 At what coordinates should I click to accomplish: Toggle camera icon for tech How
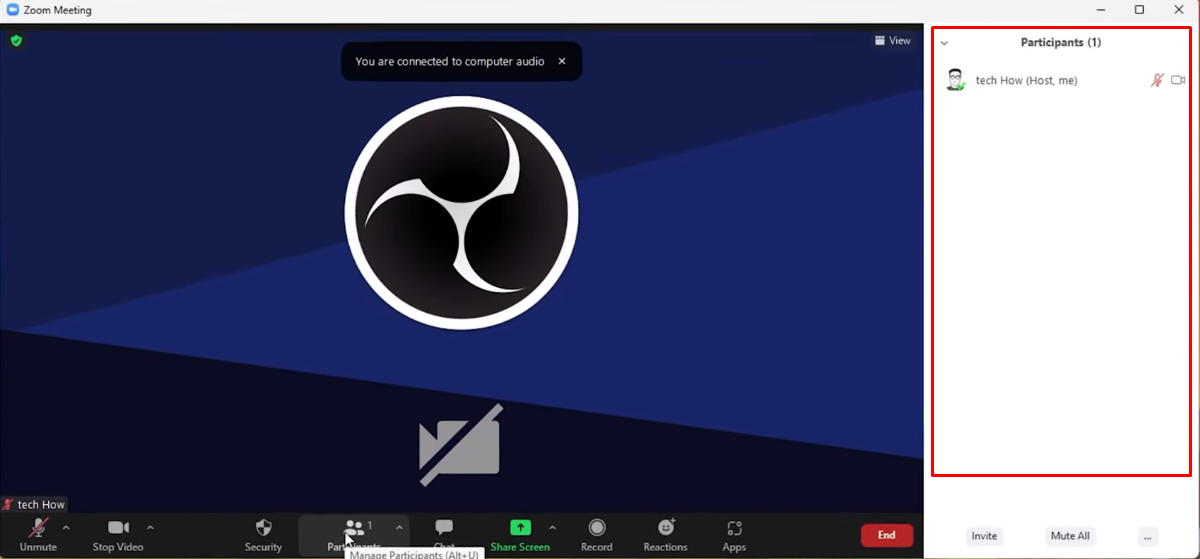tap(1178, 80)
